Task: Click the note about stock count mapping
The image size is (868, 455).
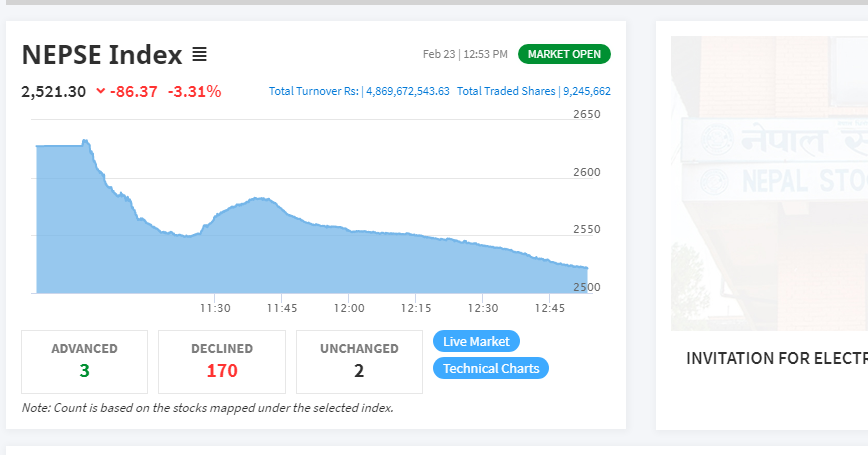Action: pyautogui.click(x=208, y=408)
